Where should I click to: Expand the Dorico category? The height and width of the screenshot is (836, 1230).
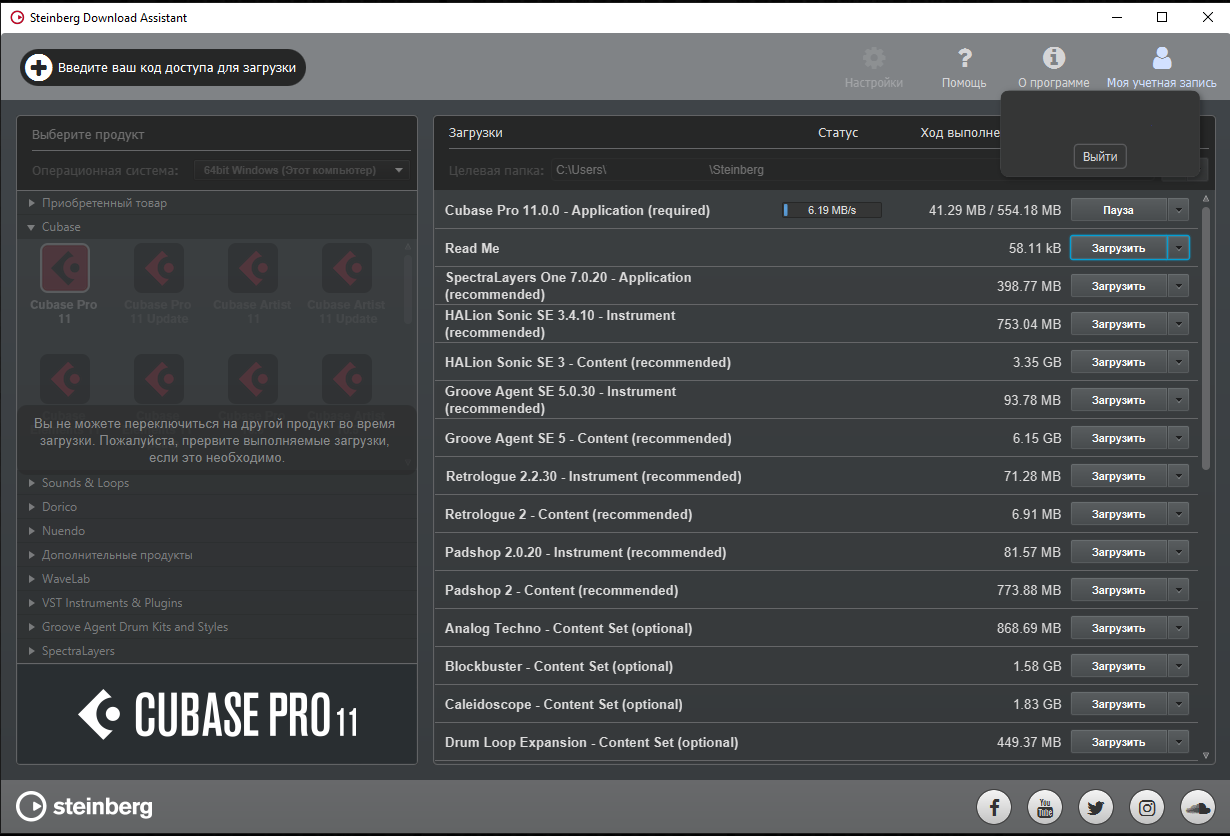coord(32,507)
